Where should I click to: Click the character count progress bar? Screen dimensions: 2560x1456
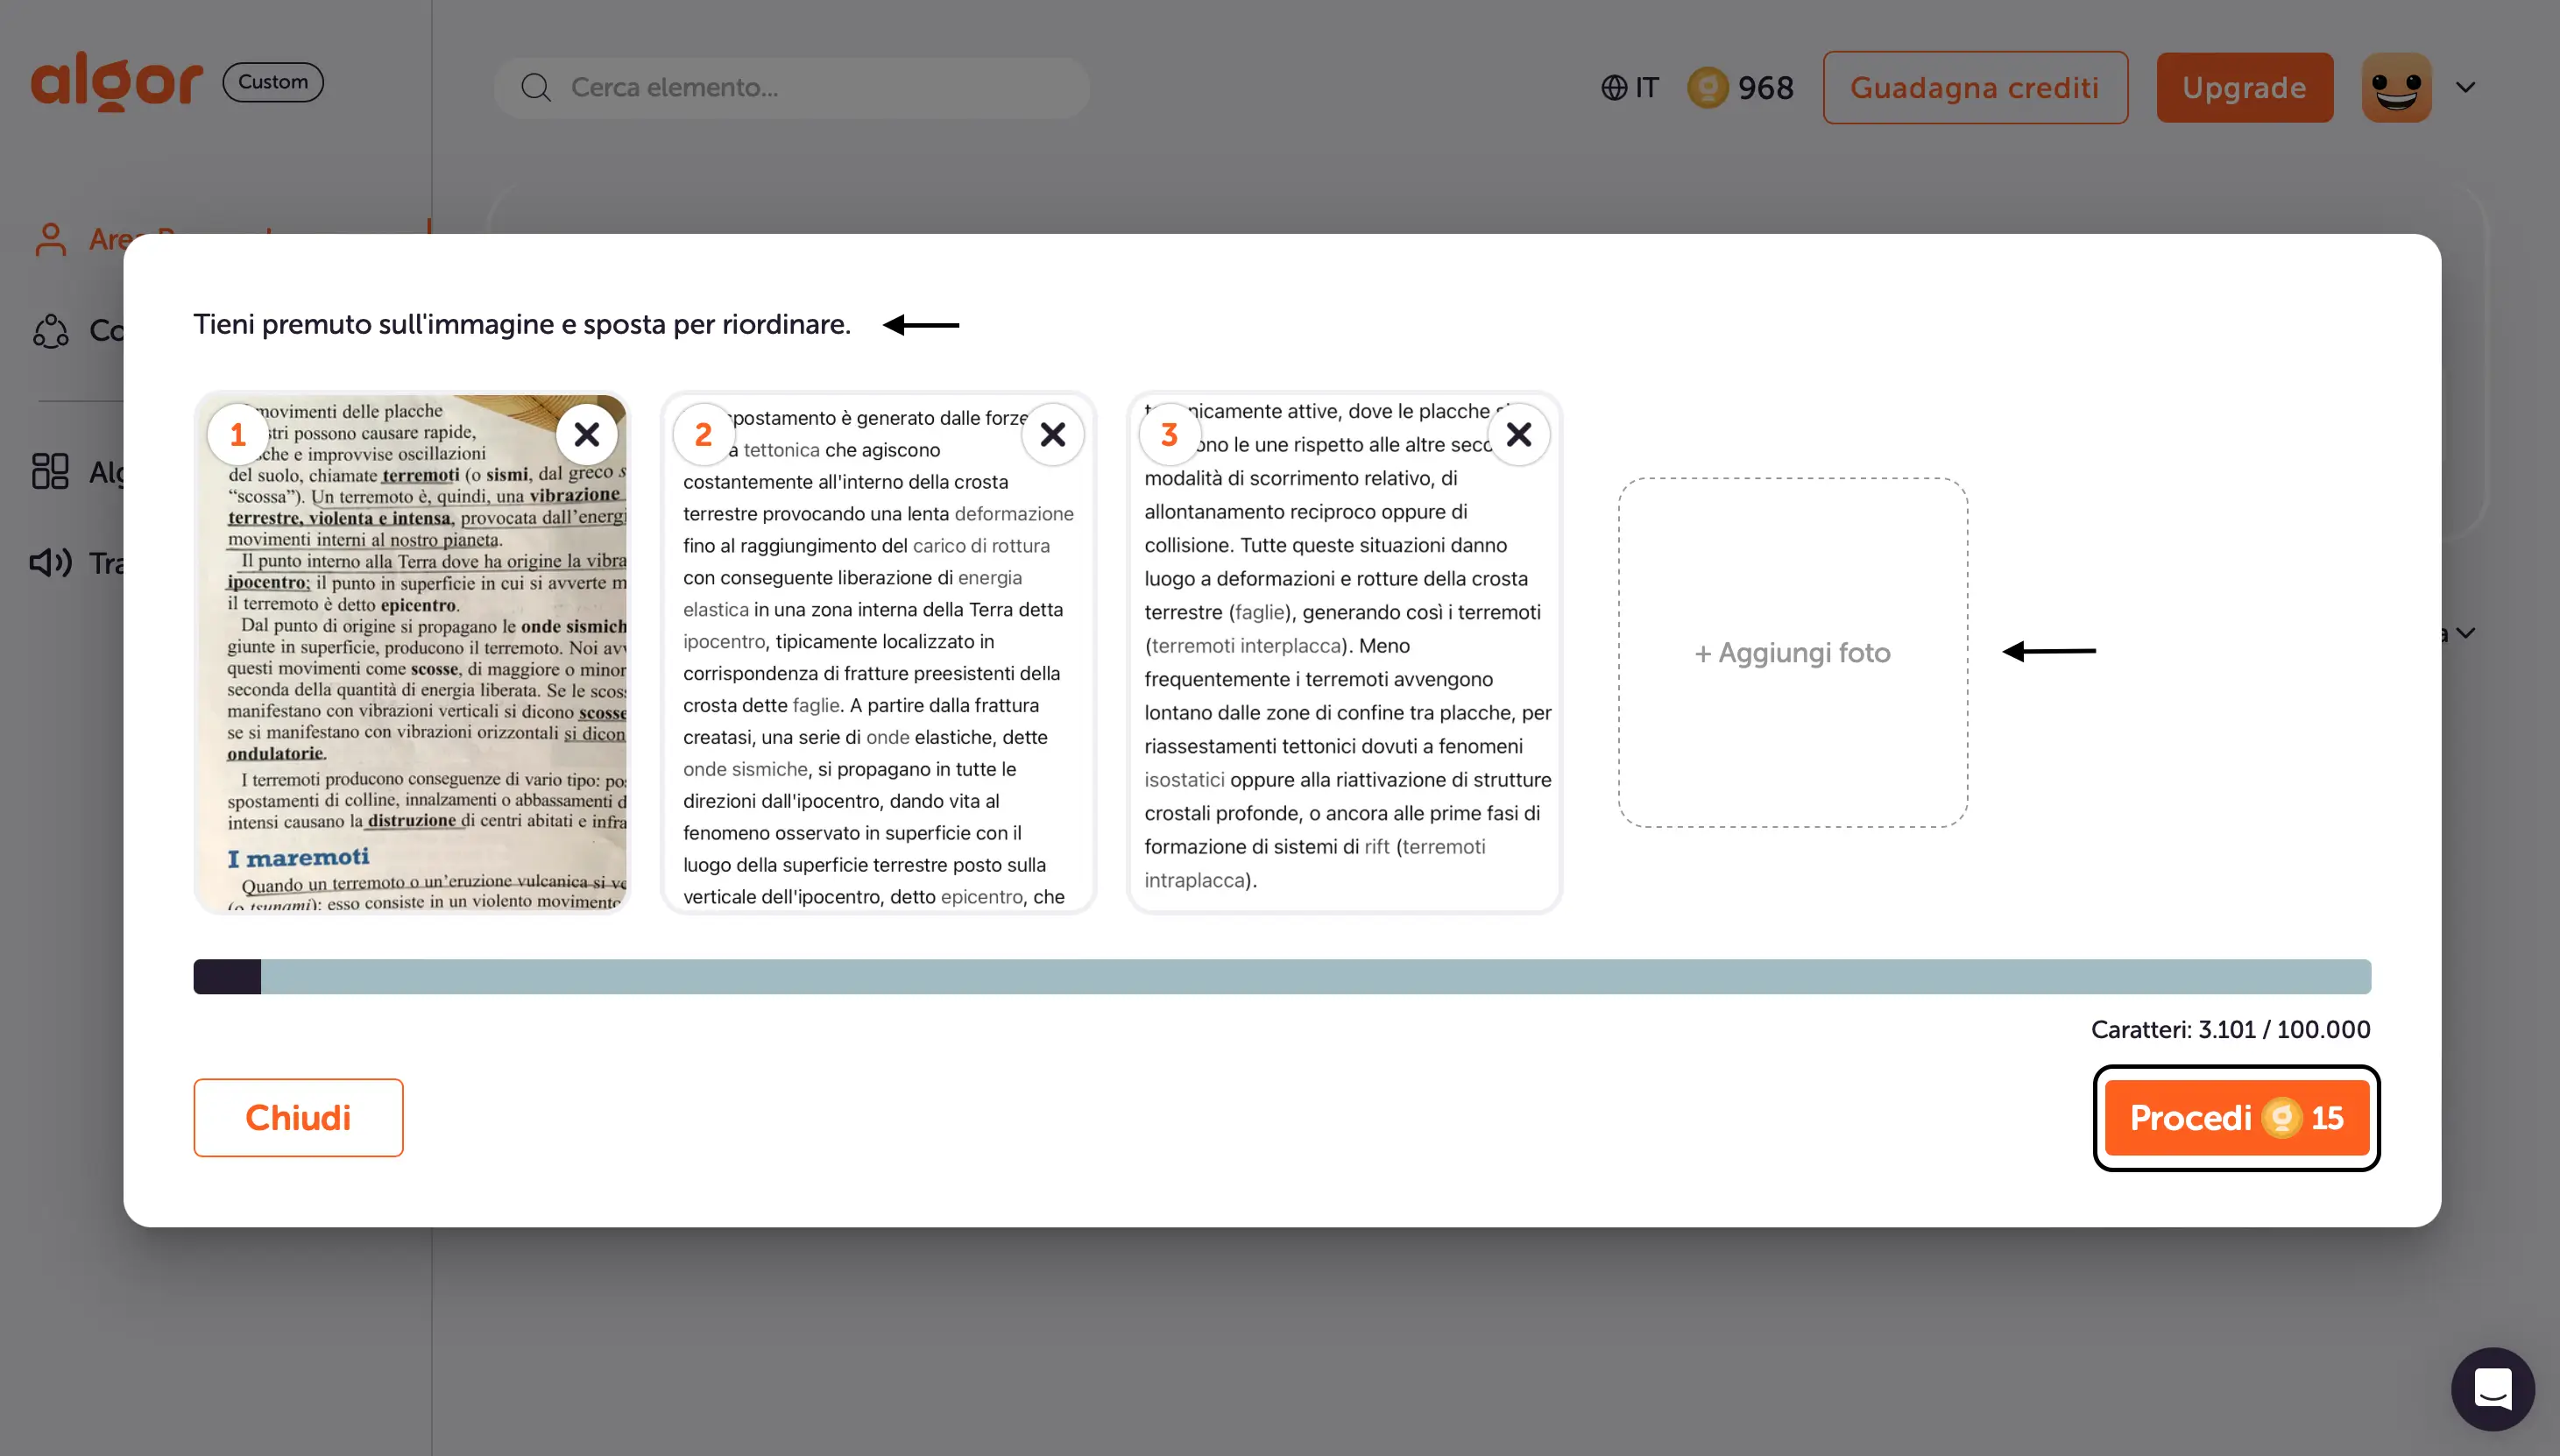coord(1281,976)
